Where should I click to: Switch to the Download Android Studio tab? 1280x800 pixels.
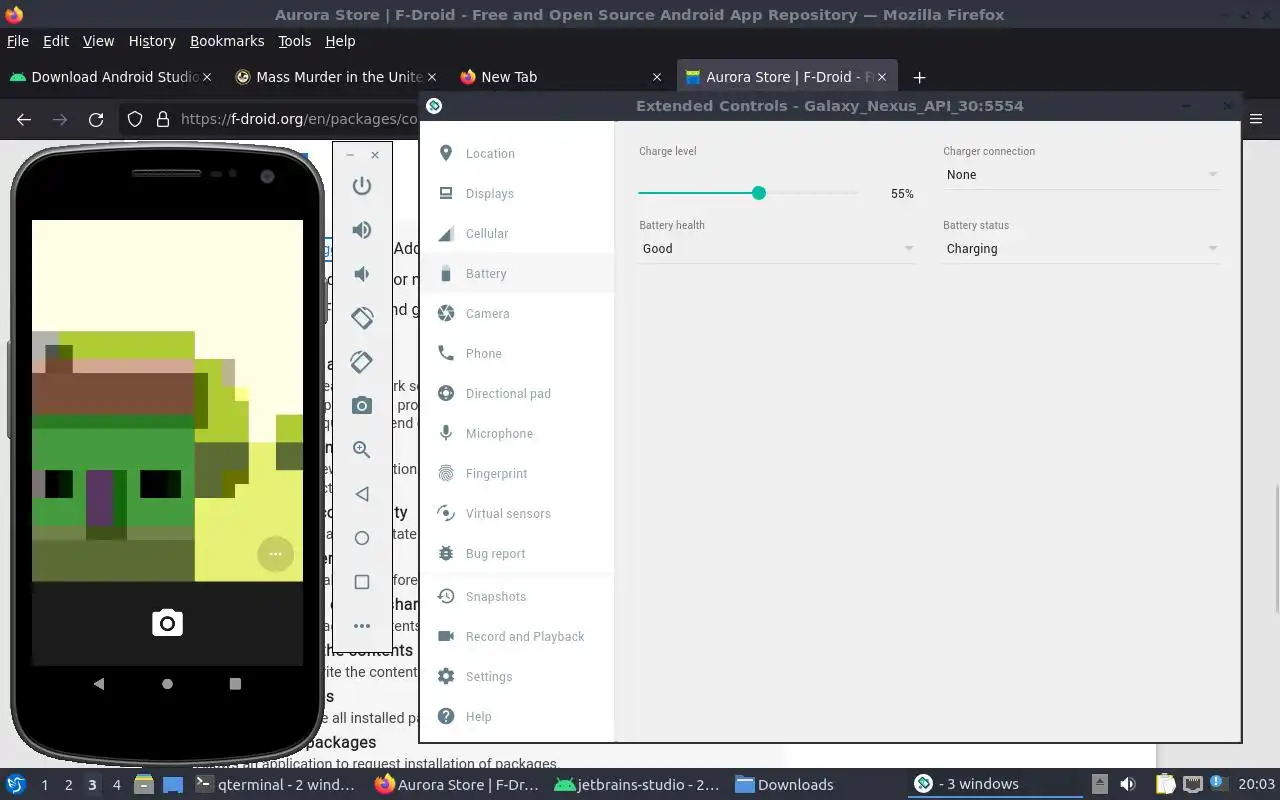110,77
